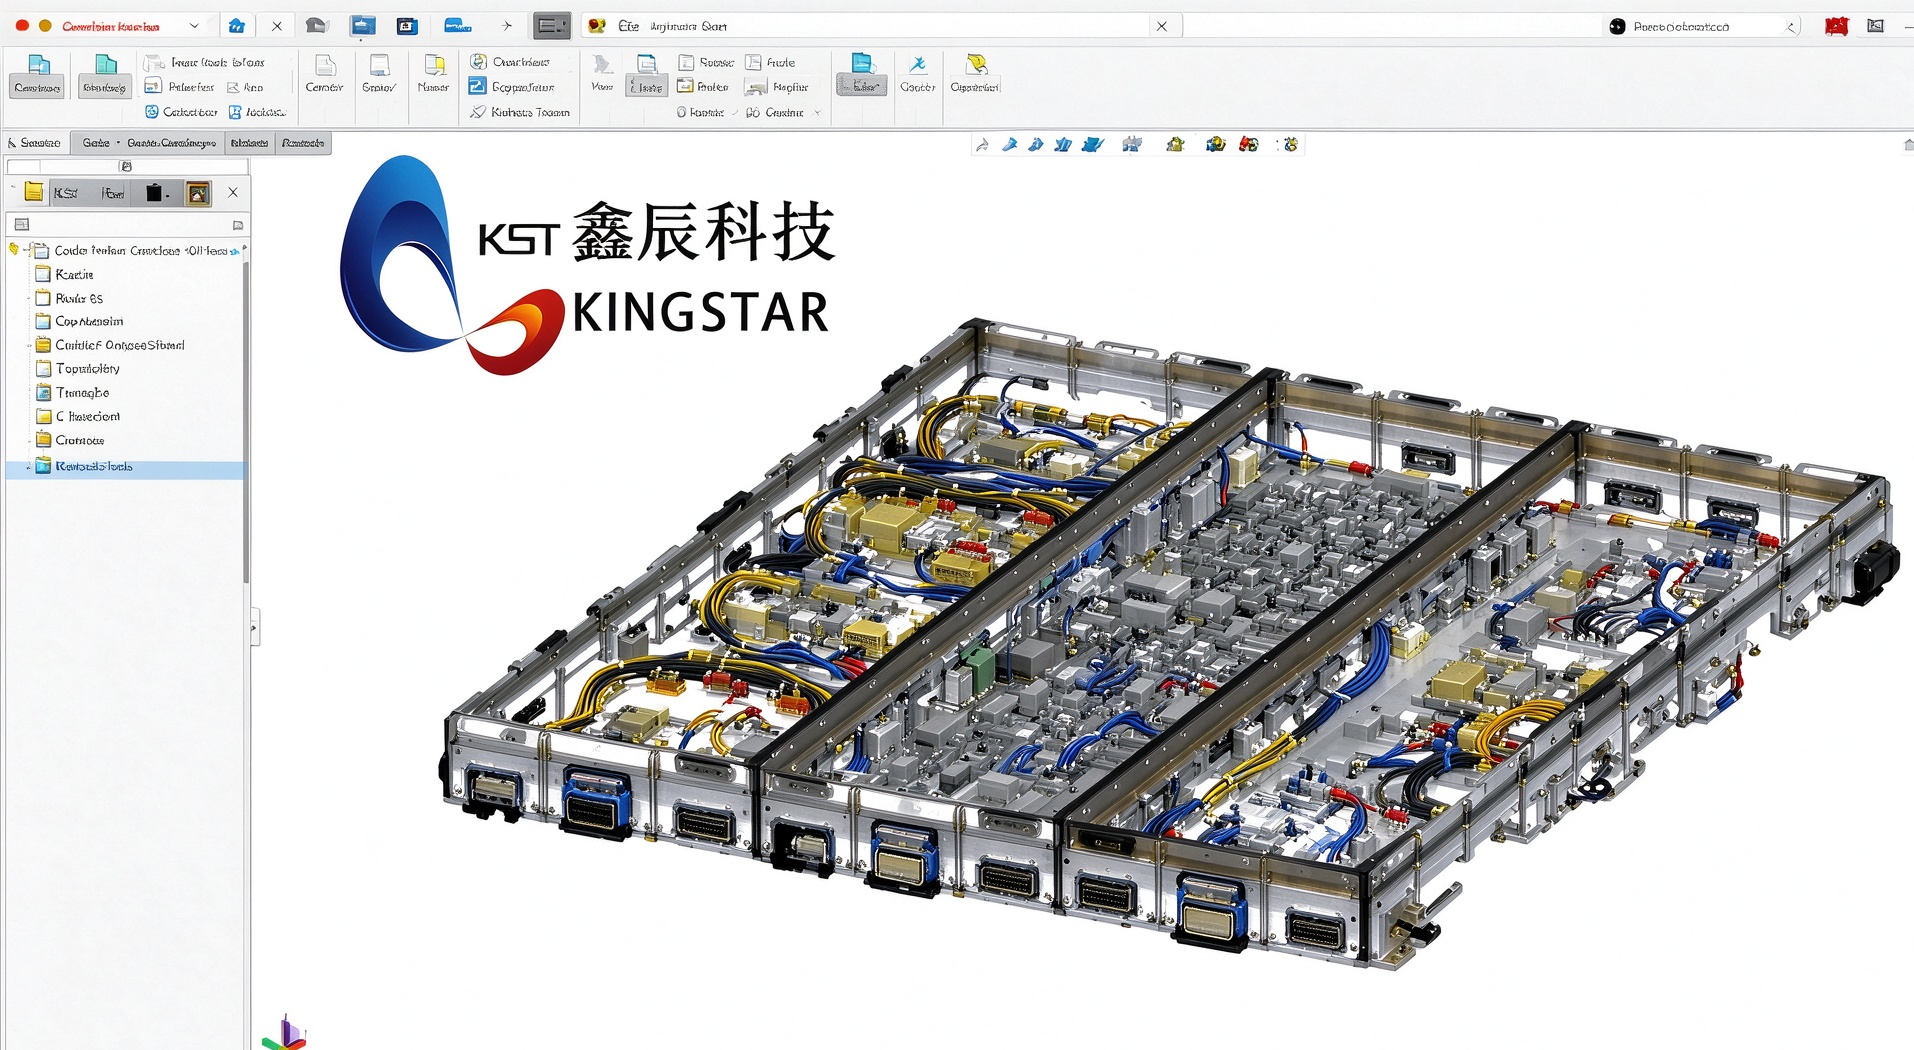Viewport: 1914px width, 1050px height.
Task: Click the picture frame icon in side panel toolbar
Action: (198, 193)
